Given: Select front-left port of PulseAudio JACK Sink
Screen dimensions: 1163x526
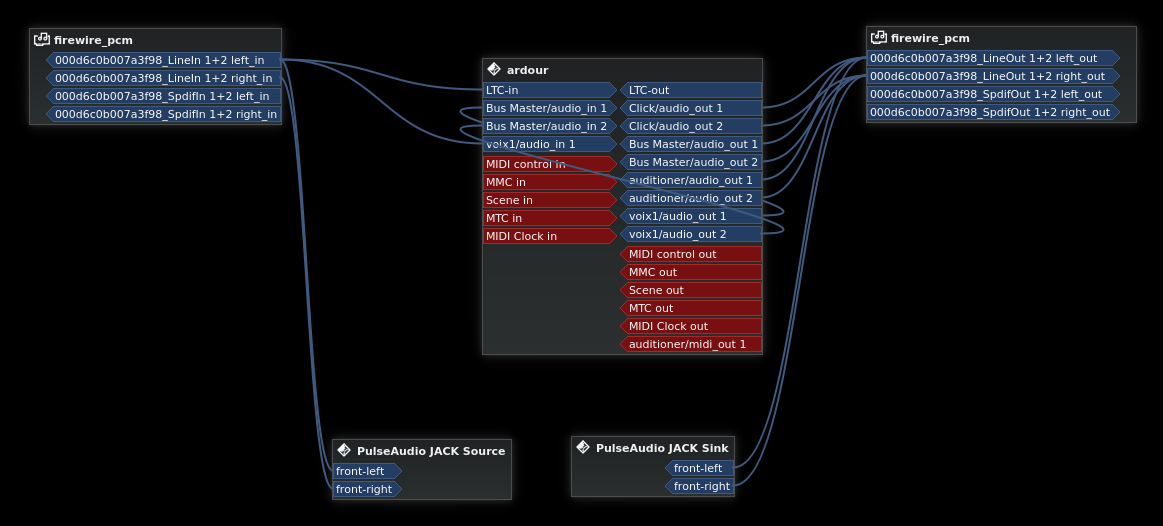Looking at the screenshot, I should tap(699, 468).
